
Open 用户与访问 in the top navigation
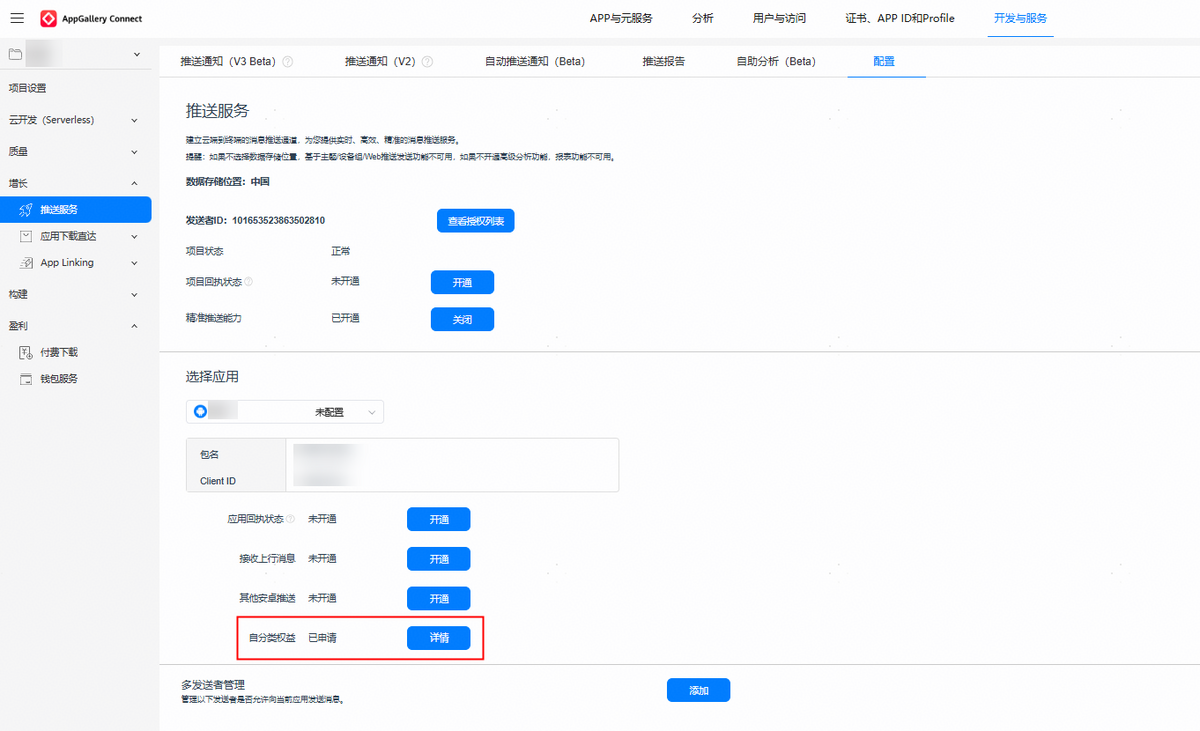coord(779,19)
